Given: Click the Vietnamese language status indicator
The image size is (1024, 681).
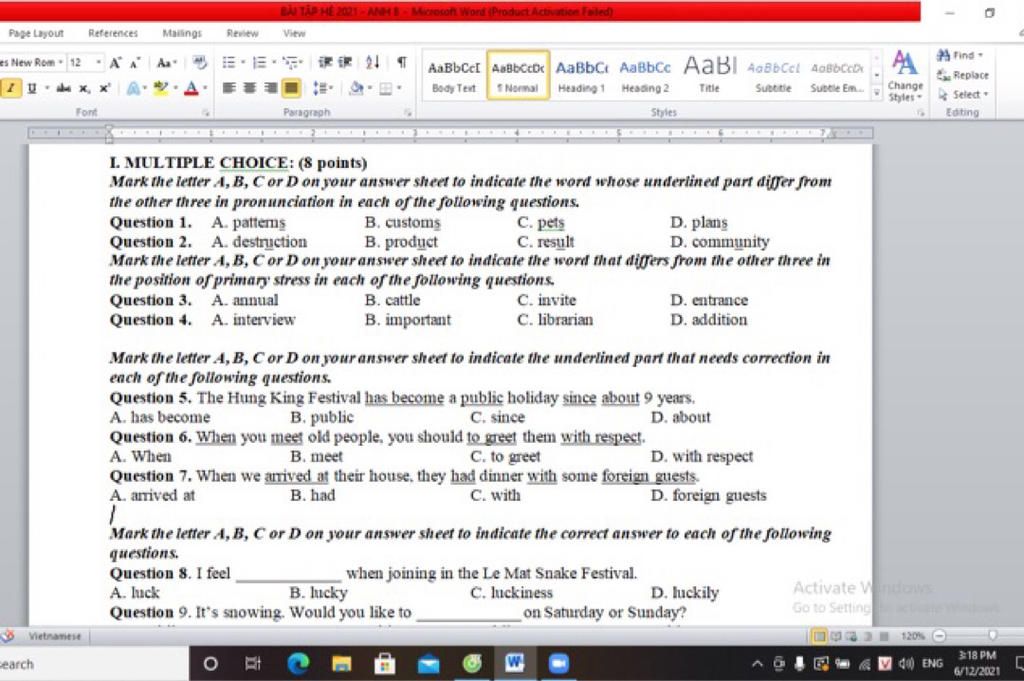Looking at the screenshot, I should click(x=55, y=636).
